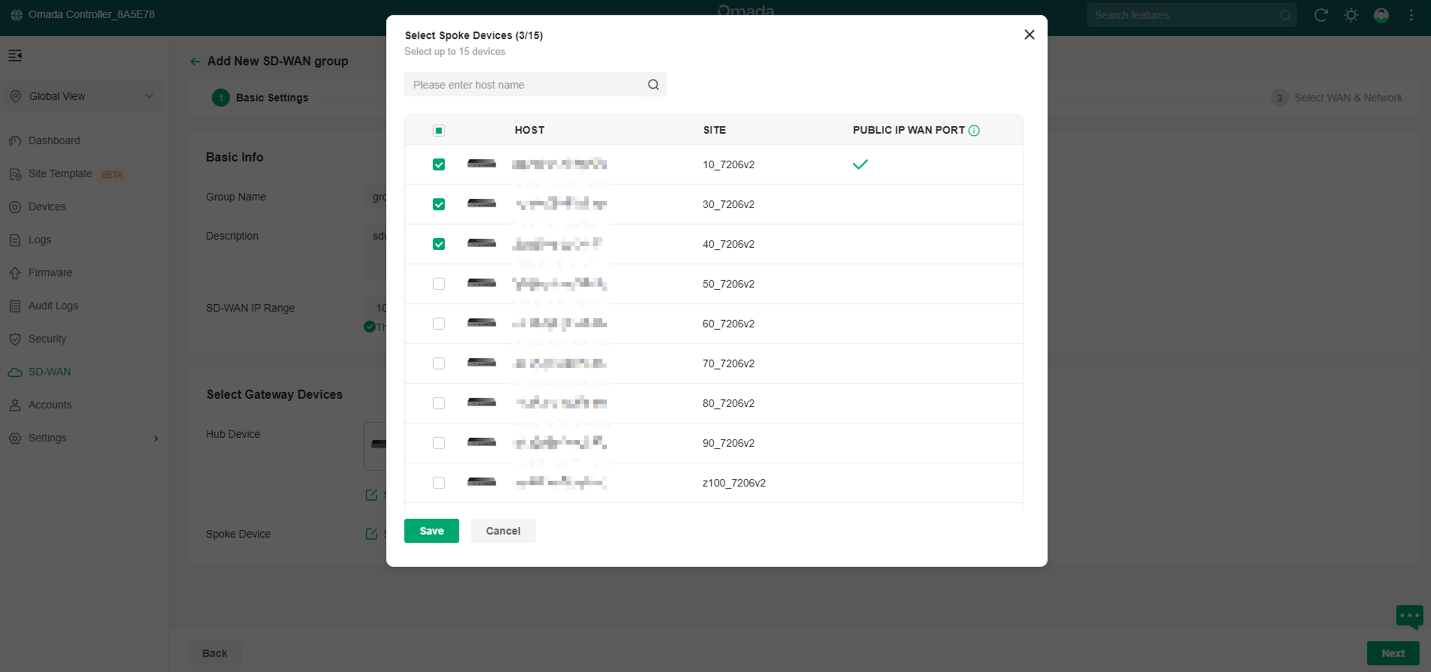The height and width of the screenshot is (672, 1431).
Task: Check the z100_7206v2 device checkbox
Action: tap(439, 483)
